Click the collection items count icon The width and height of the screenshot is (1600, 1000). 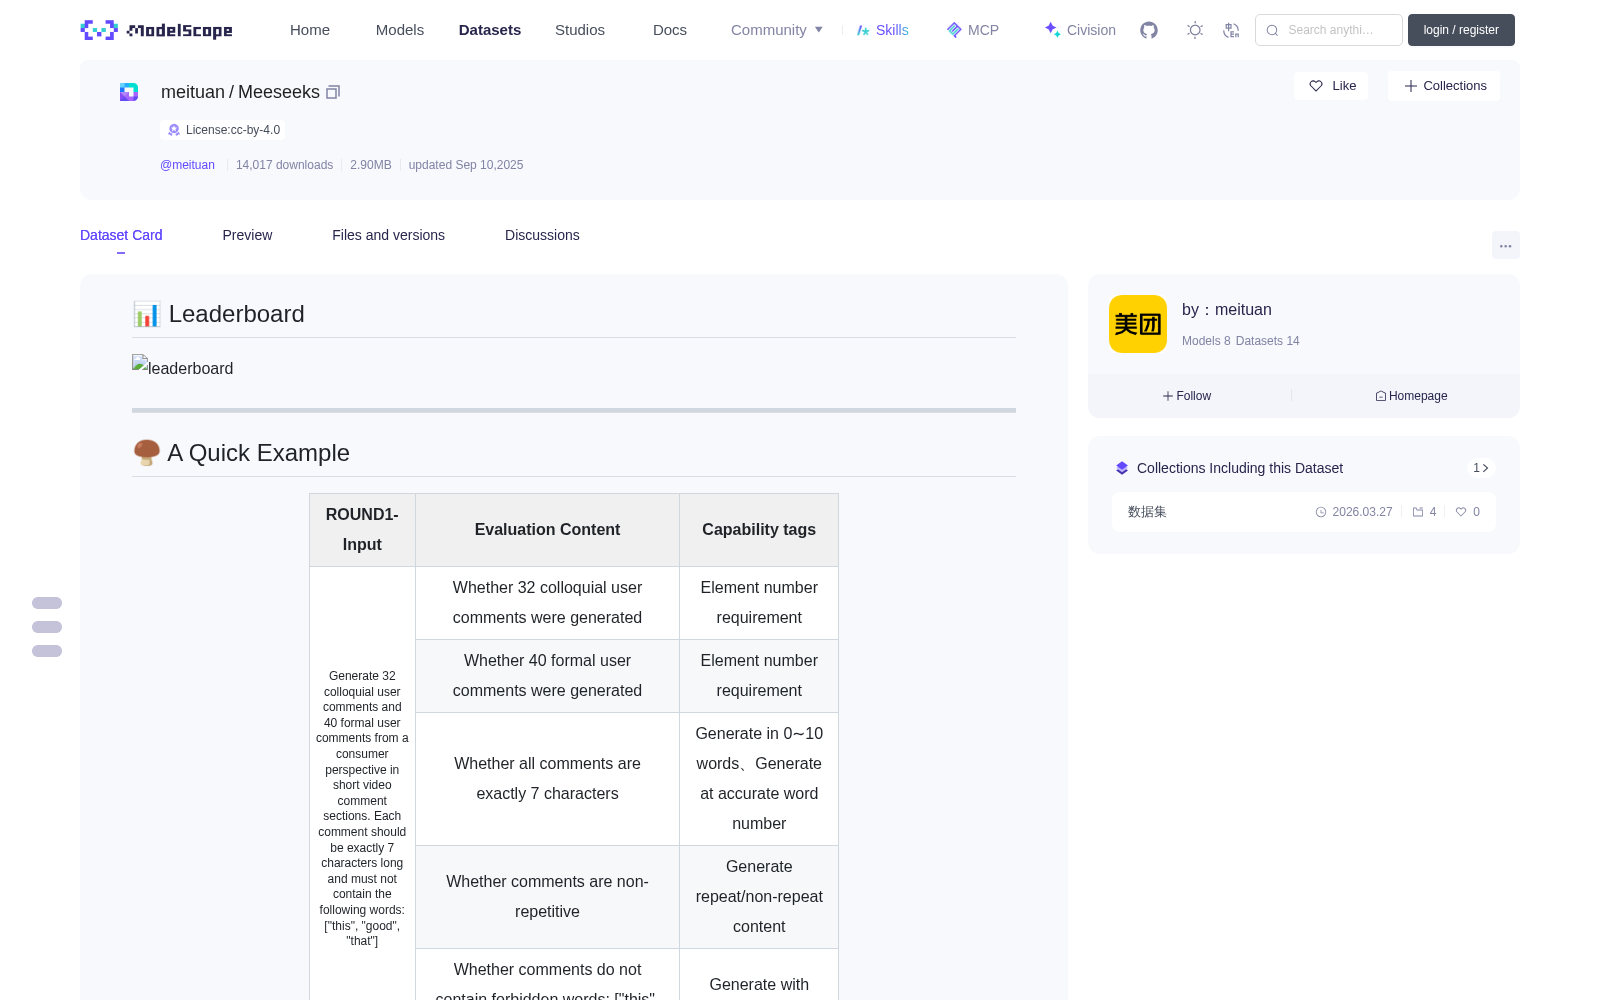[1418, 512]
